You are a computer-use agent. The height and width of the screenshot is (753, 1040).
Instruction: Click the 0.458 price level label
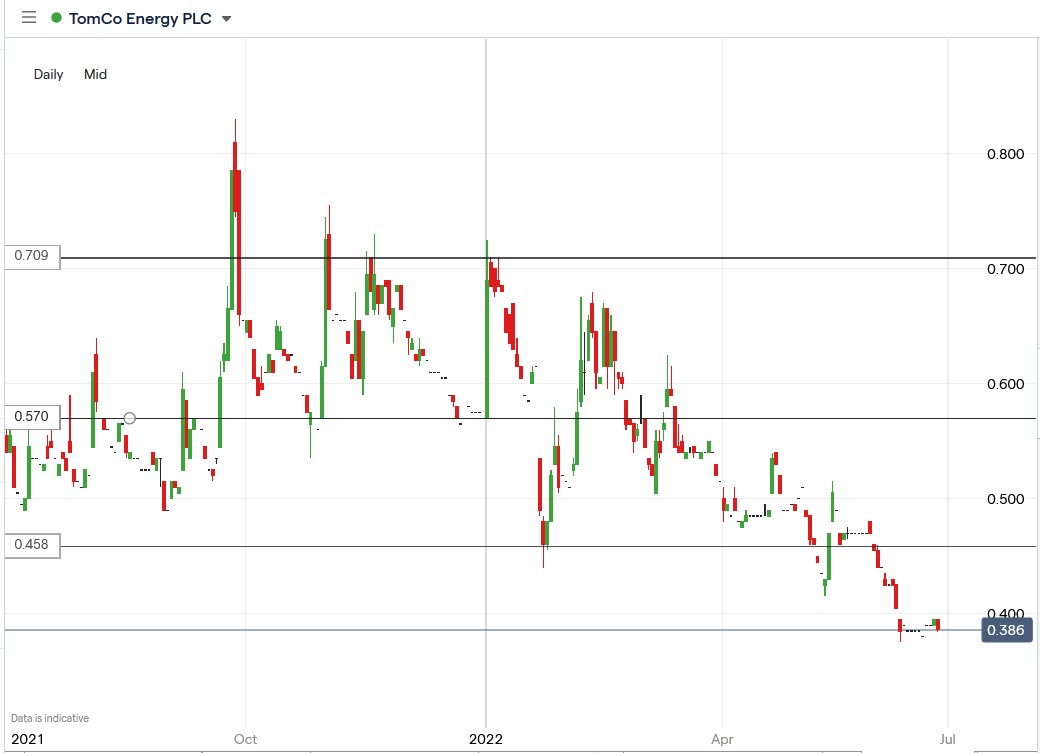[x=29, y=545]
